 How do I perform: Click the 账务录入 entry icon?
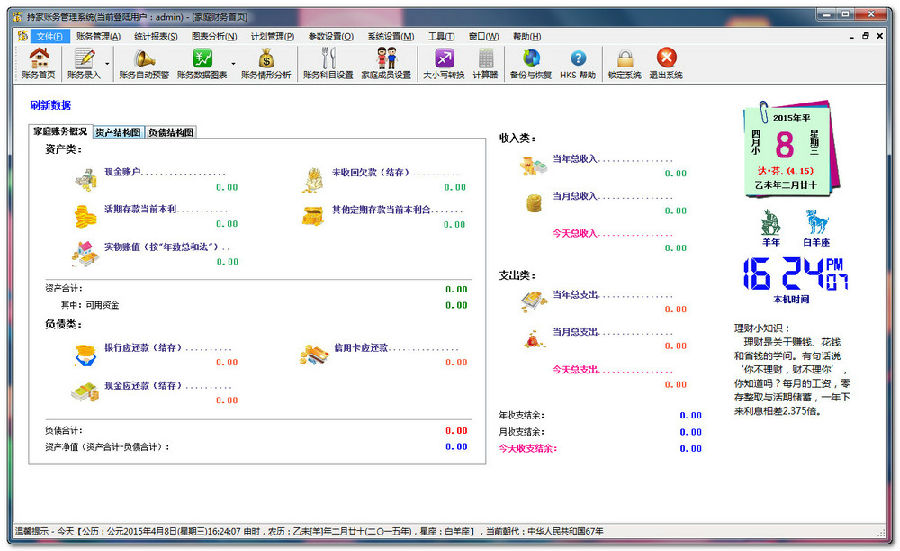click(83, 64)
